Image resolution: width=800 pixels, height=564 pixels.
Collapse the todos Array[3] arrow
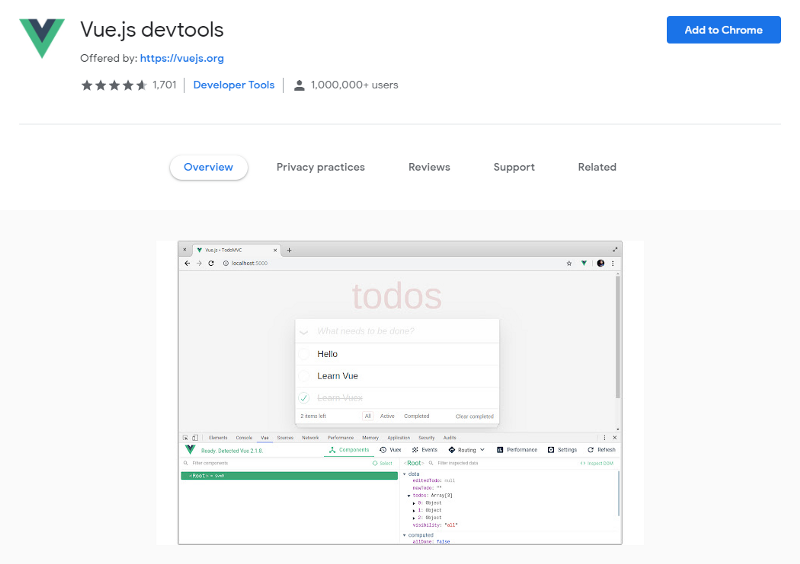coord(409,496)
